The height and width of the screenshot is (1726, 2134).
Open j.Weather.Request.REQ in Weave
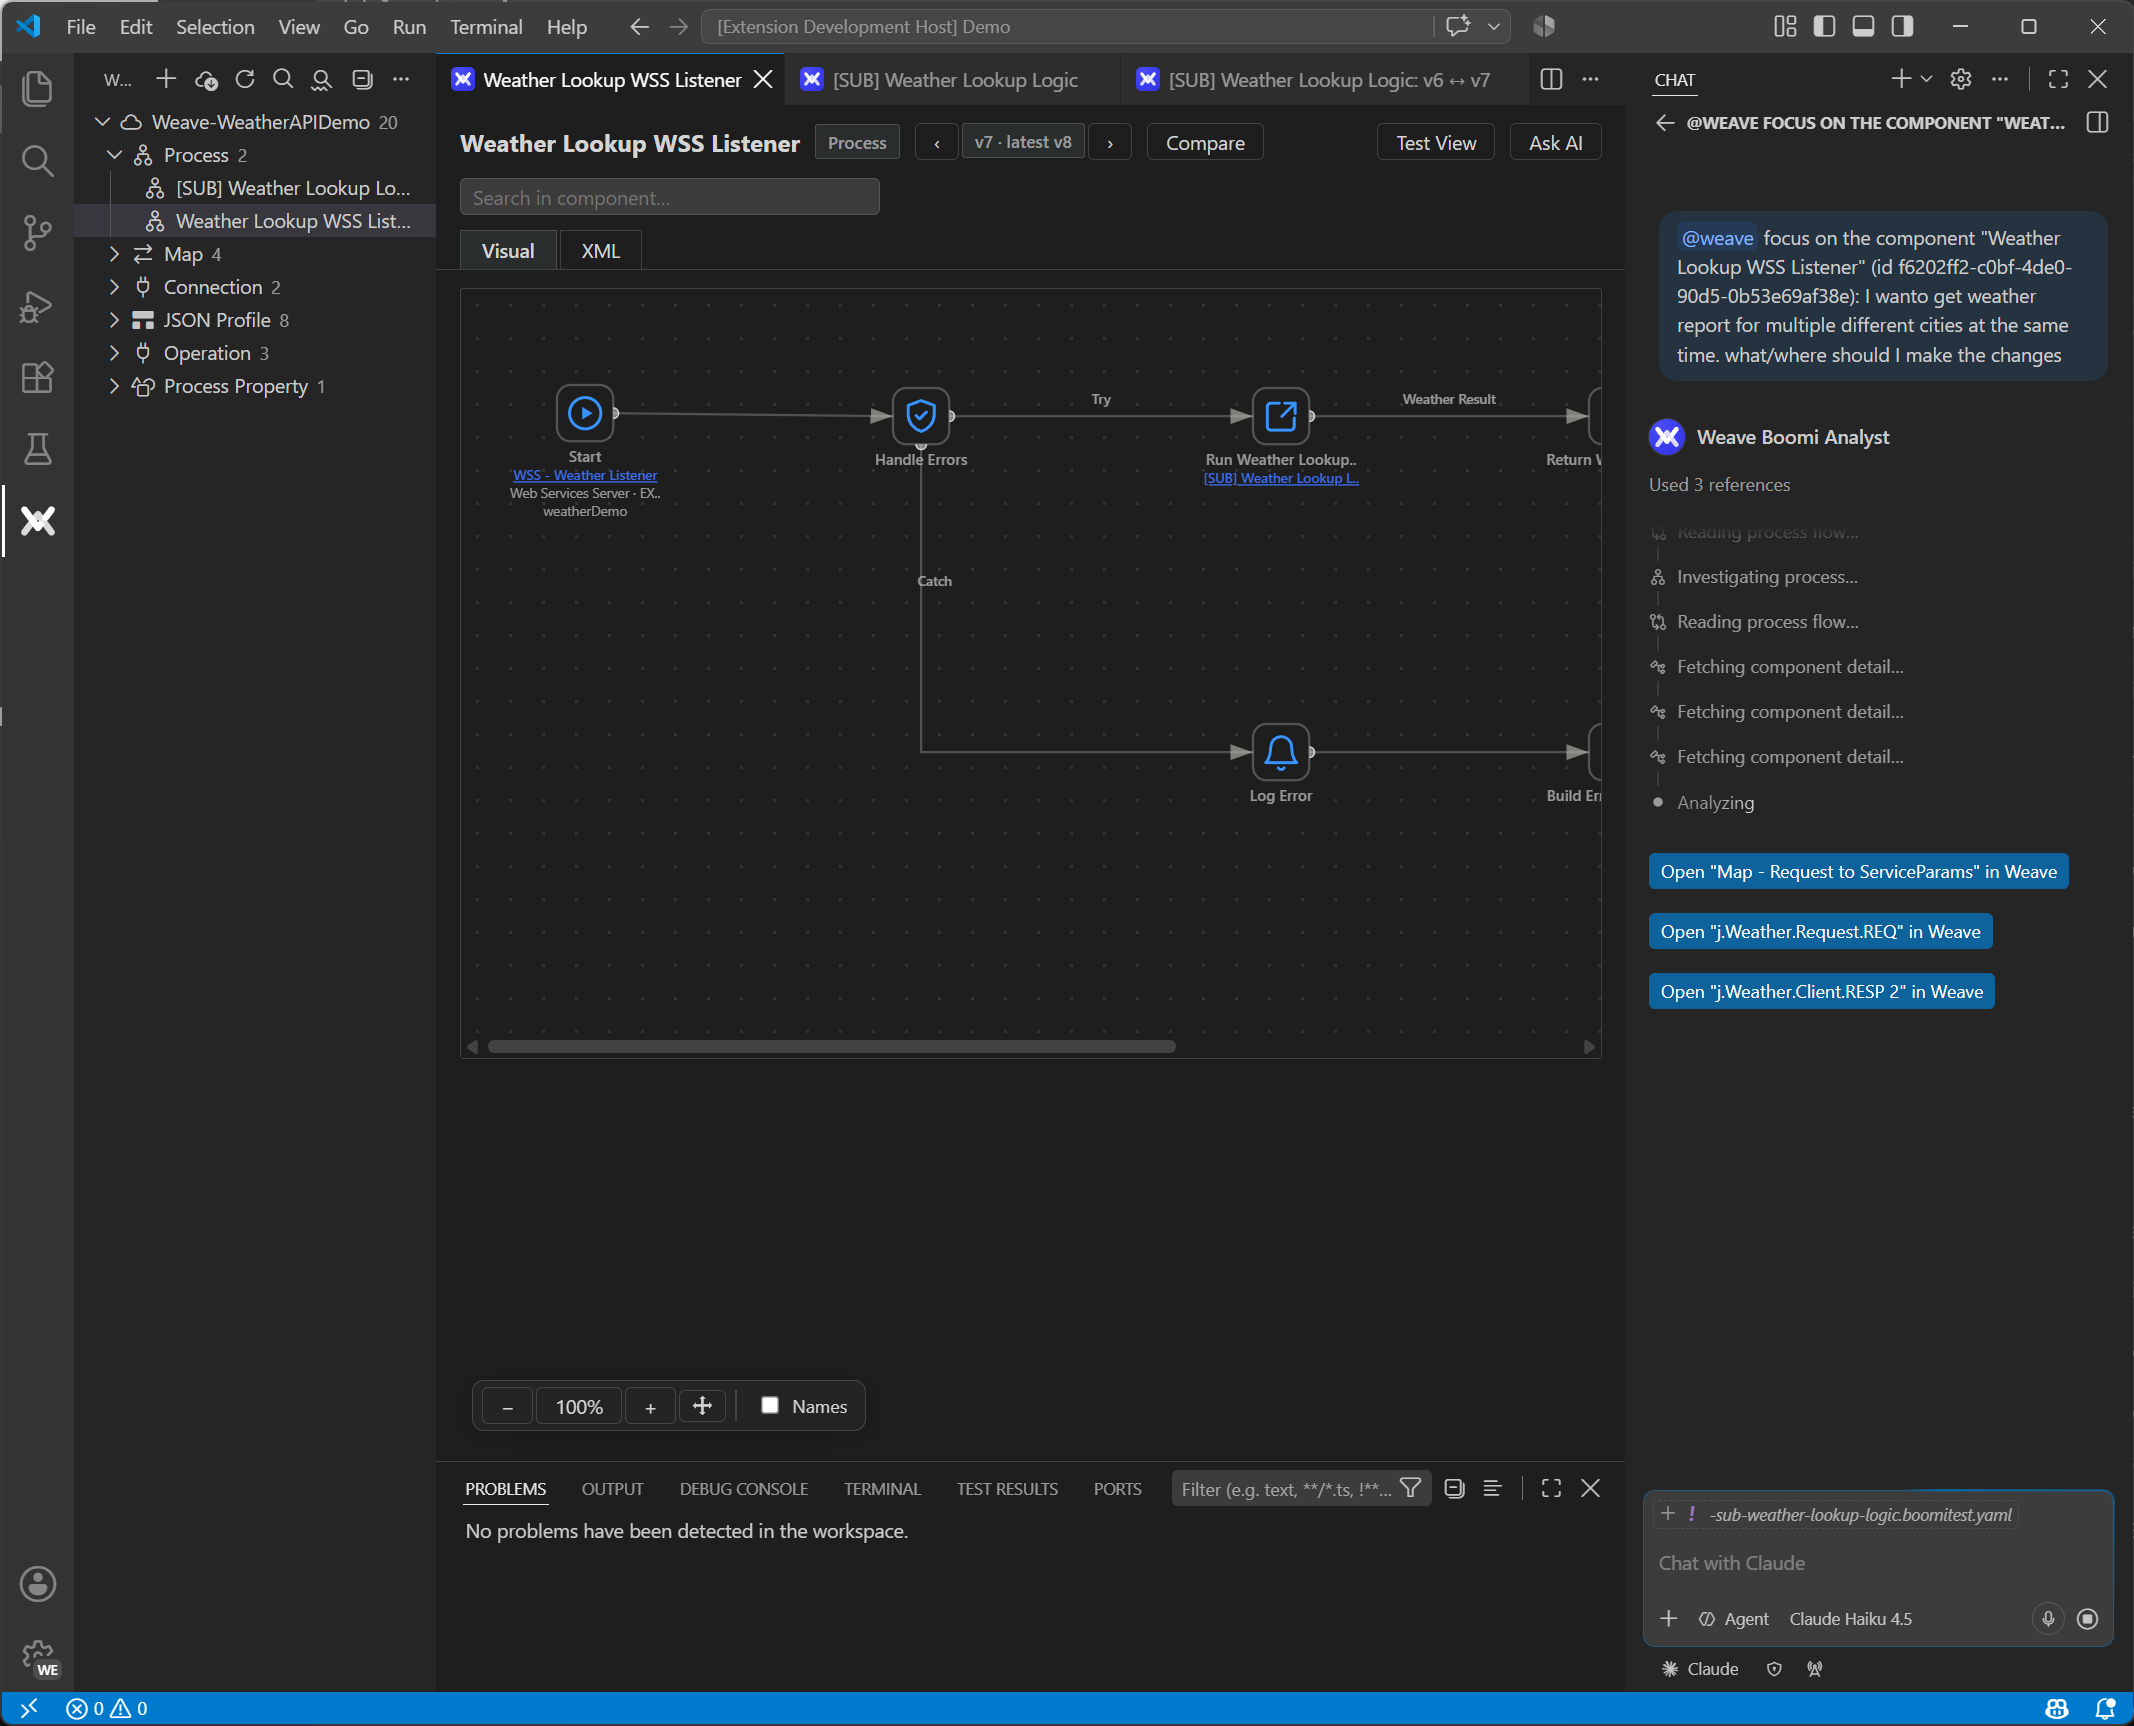pos(1820,931)
